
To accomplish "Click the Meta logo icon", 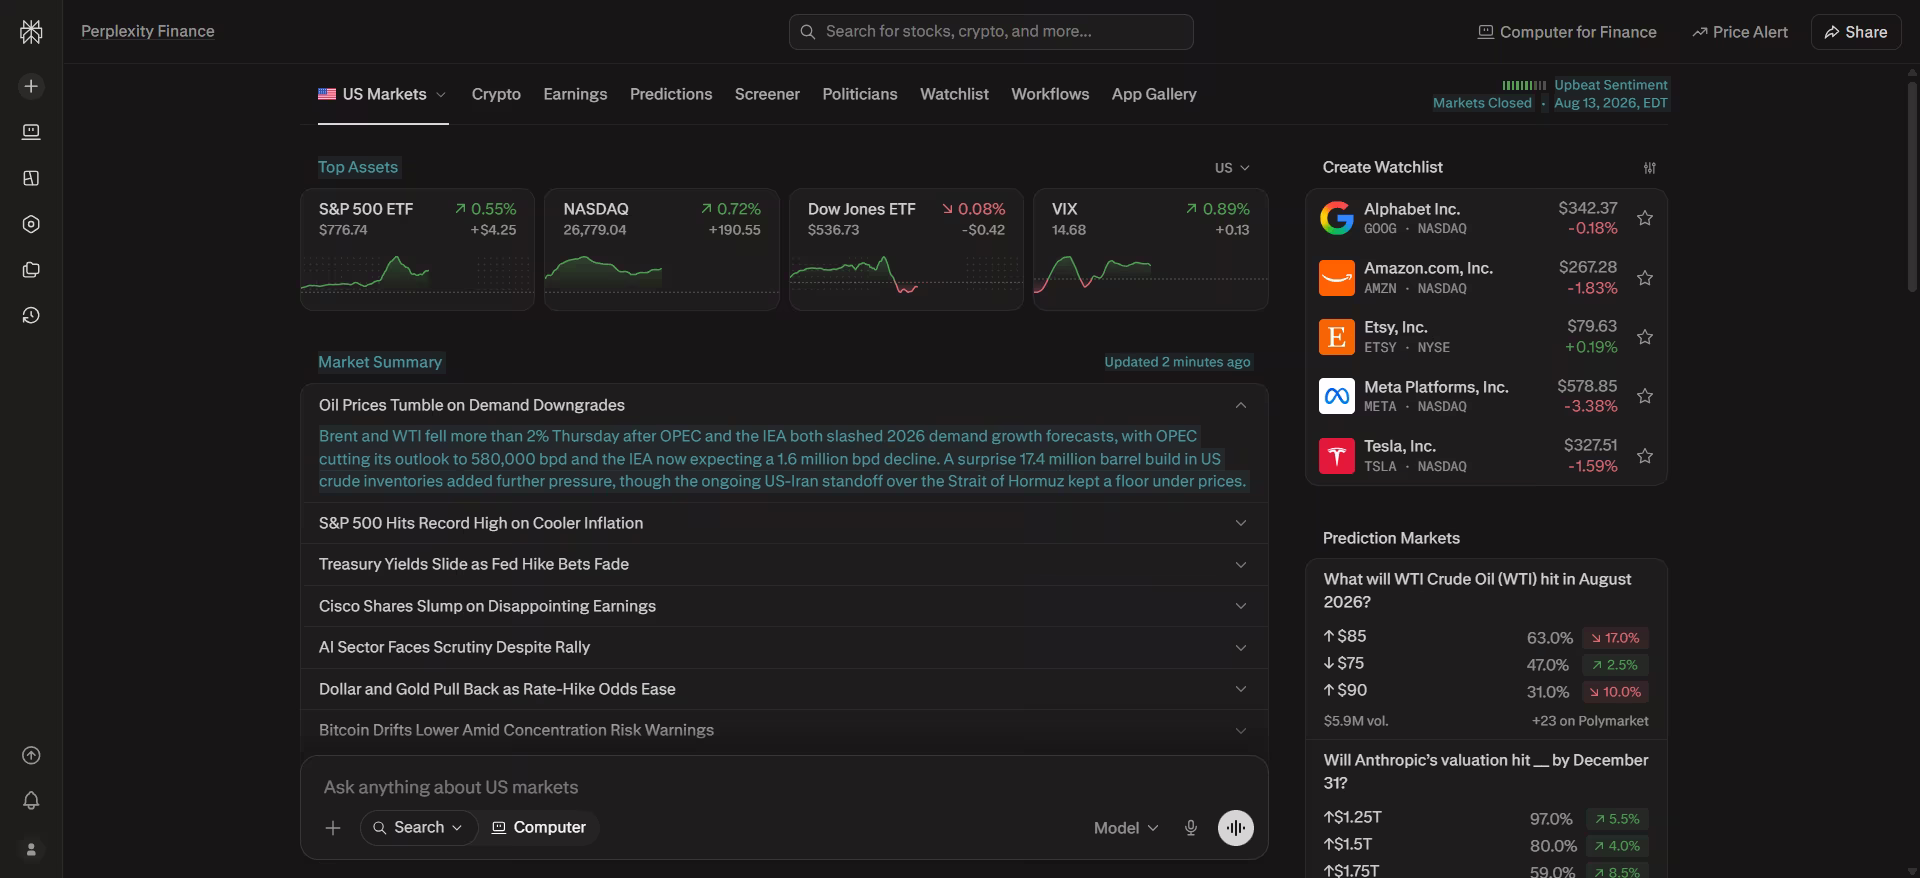I will pyautogui.click(x=1337, y=396).
